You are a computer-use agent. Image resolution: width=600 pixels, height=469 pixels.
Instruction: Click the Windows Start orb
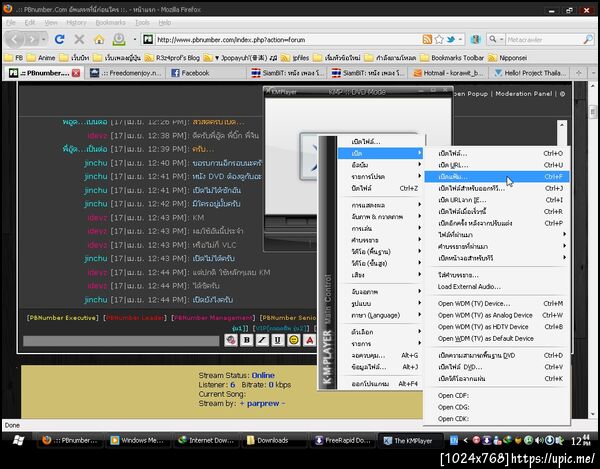17,440
